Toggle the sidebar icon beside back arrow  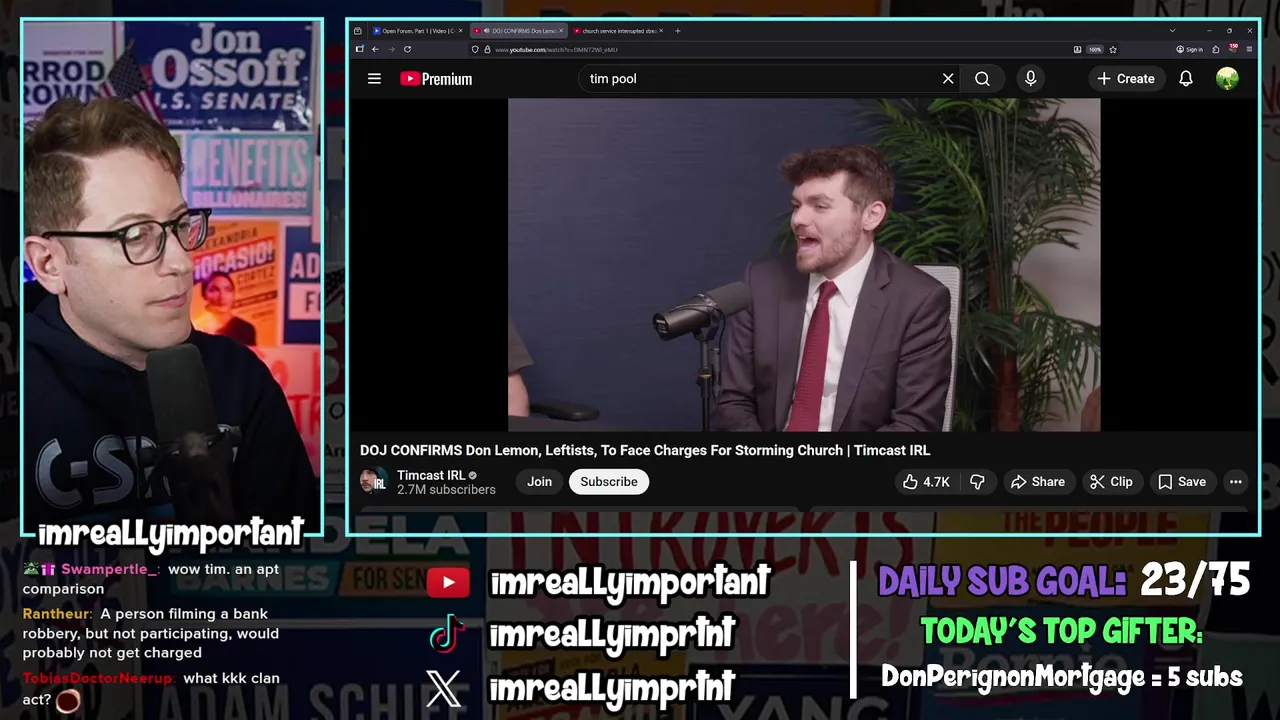point(359,49)
